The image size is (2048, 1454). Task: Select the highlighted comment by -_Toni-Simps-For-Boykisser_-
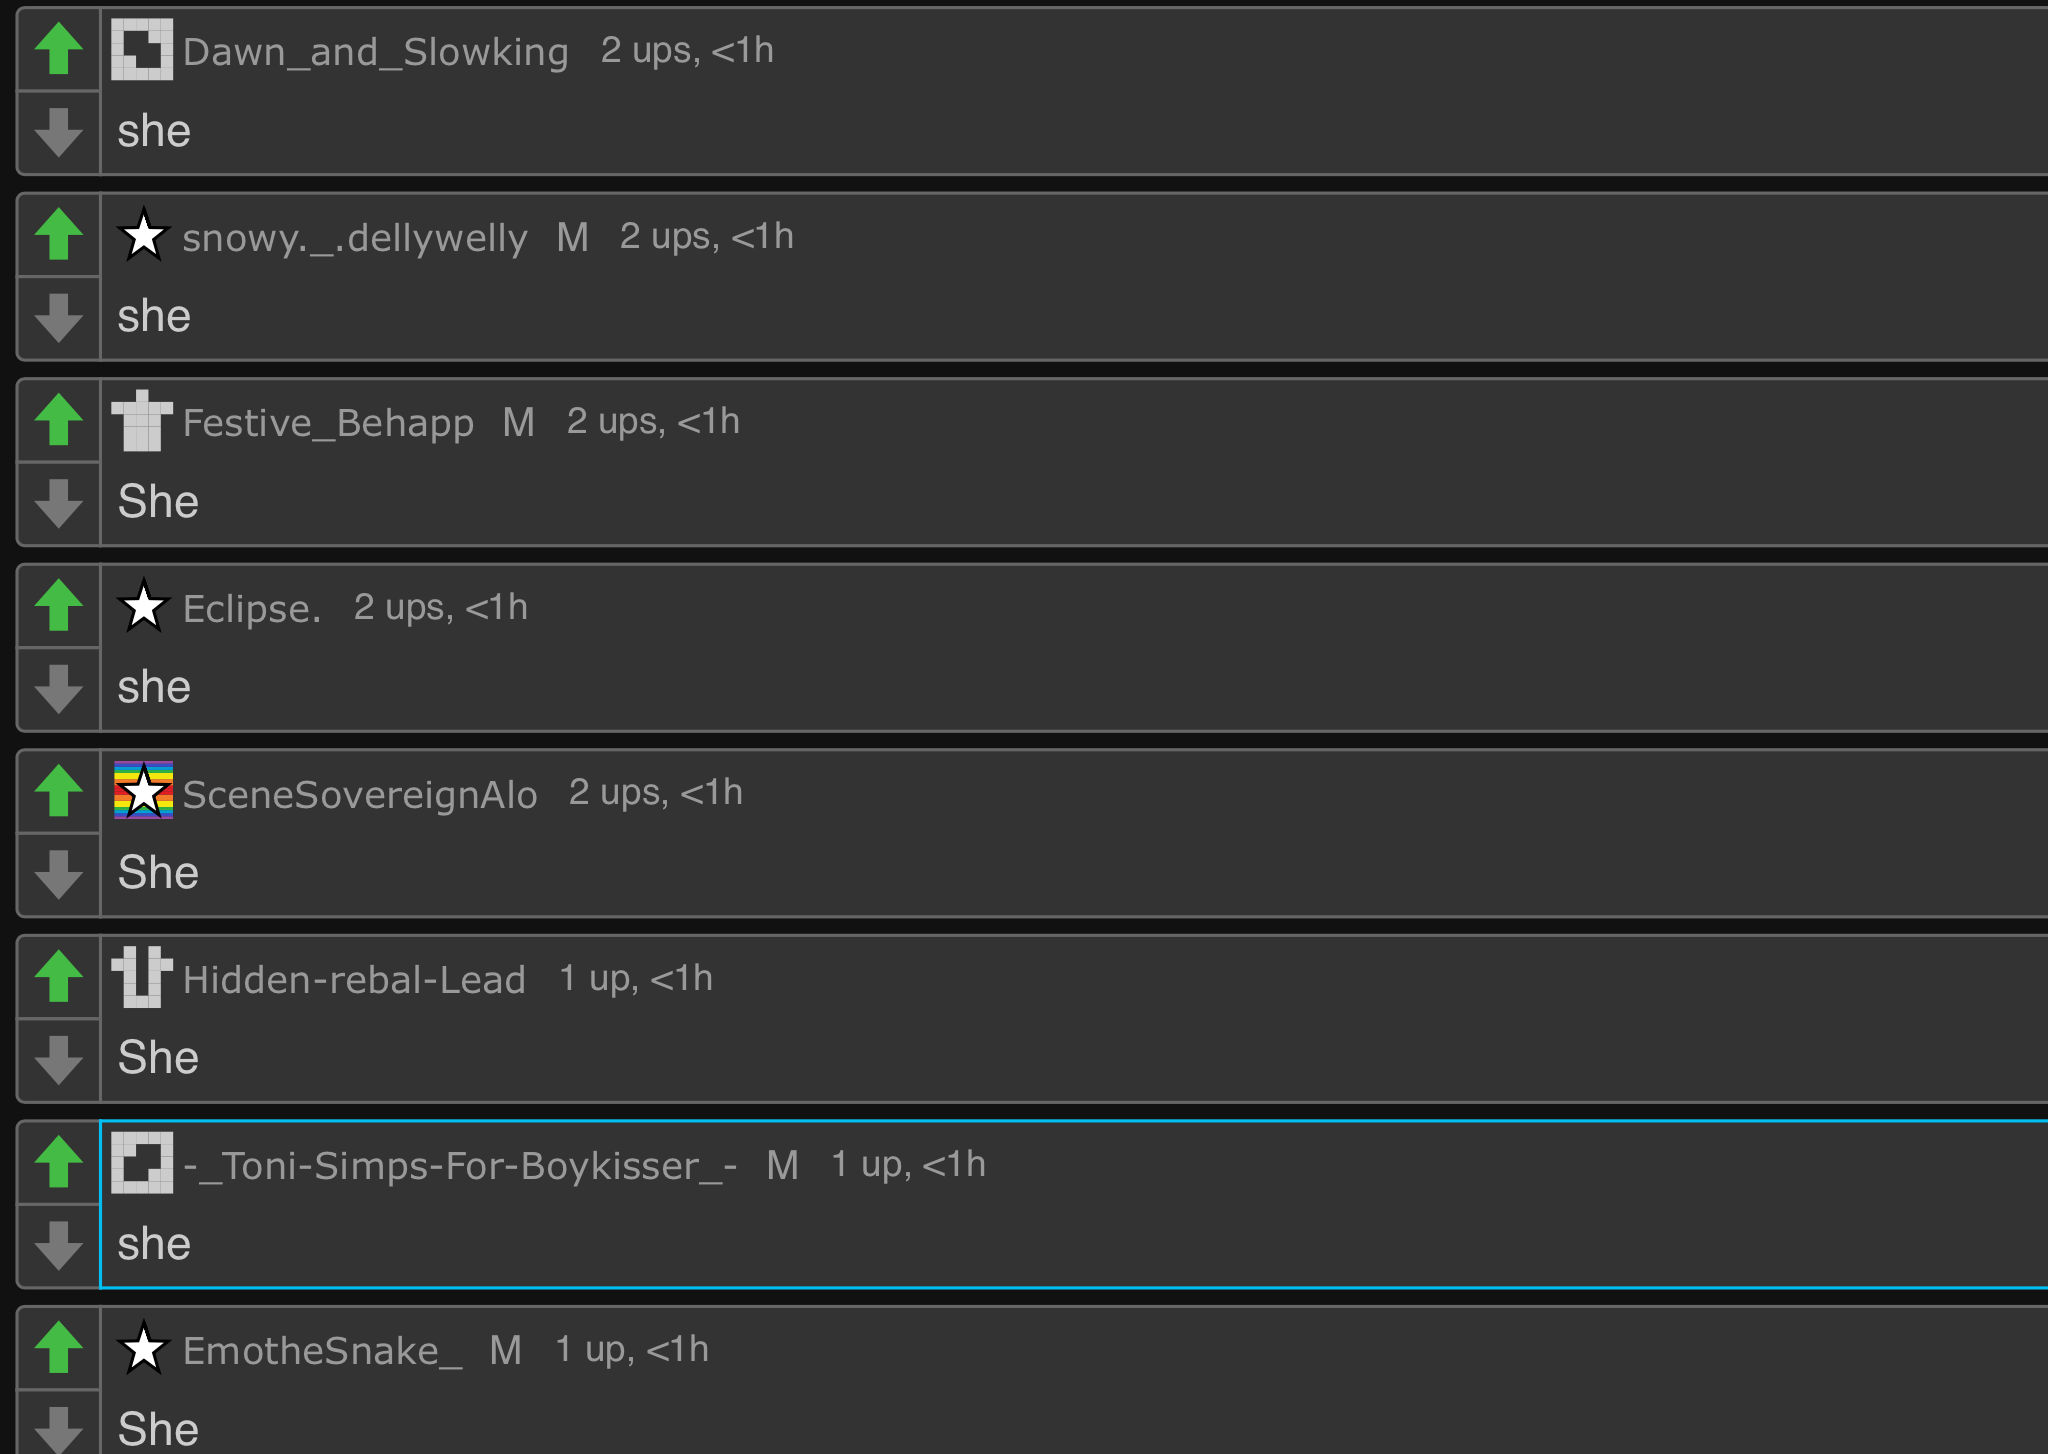coord(1000,1243)
